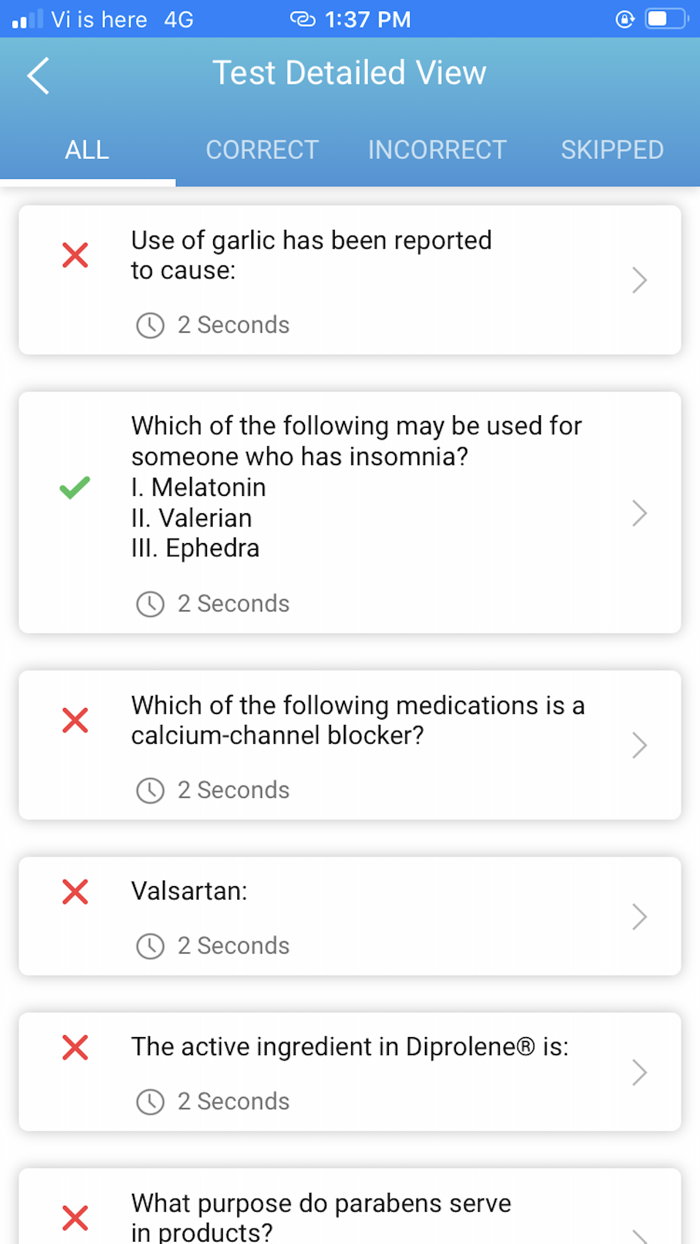Click the clock icon on the garlic question card
Viewport: 700px width, 1244px height.
[x=150, y=324]
